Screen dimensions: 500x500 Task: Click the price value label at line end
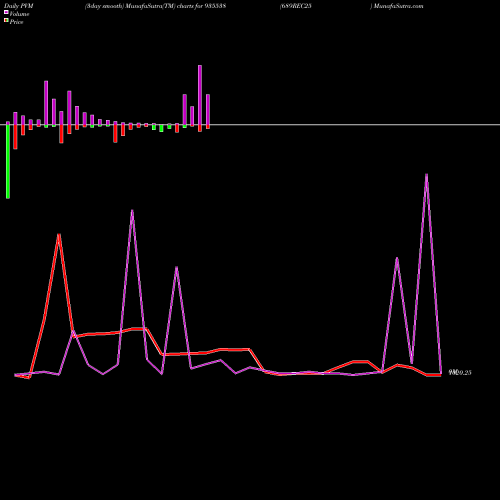(x=460, y=372)
